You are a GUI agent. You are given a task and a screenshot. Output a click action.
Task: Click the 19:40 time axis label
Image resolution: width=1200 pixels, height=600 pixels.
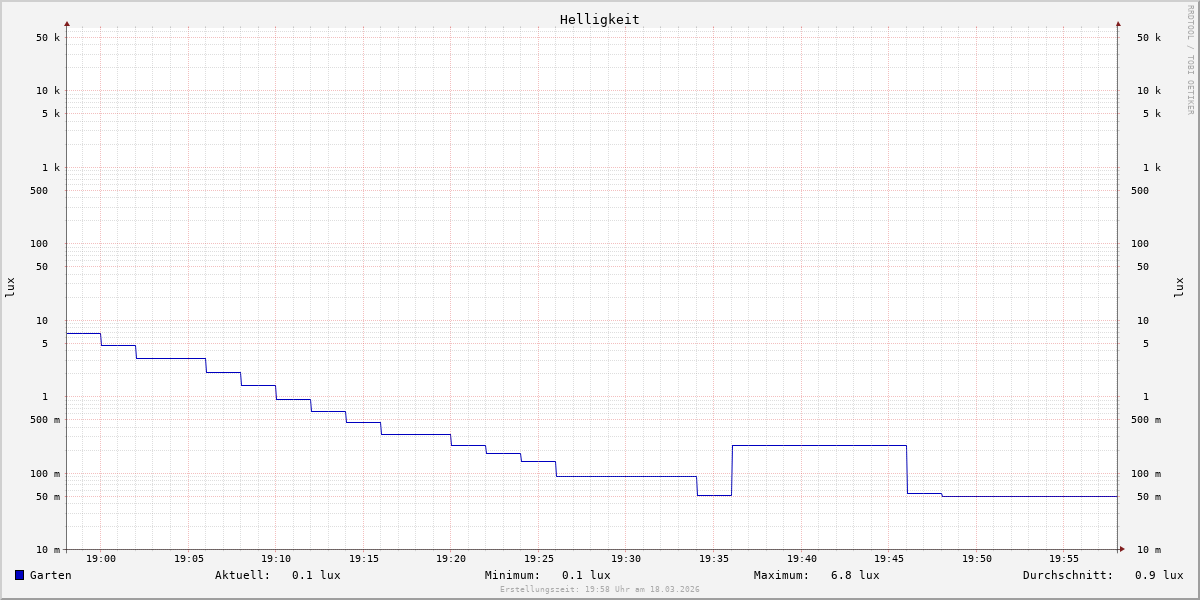pos(802,559)
